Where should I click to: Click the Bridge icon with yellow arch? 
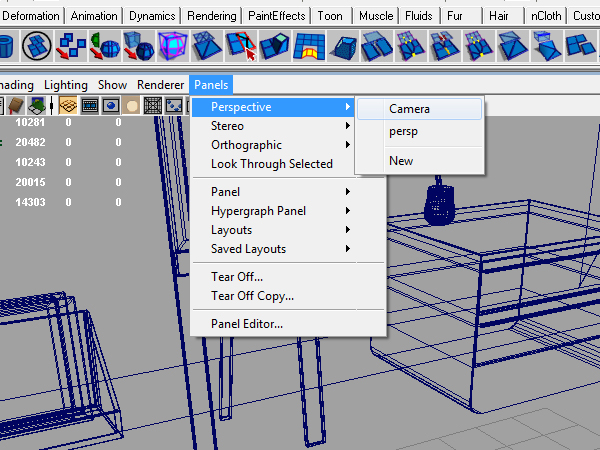tap(309, 46)
